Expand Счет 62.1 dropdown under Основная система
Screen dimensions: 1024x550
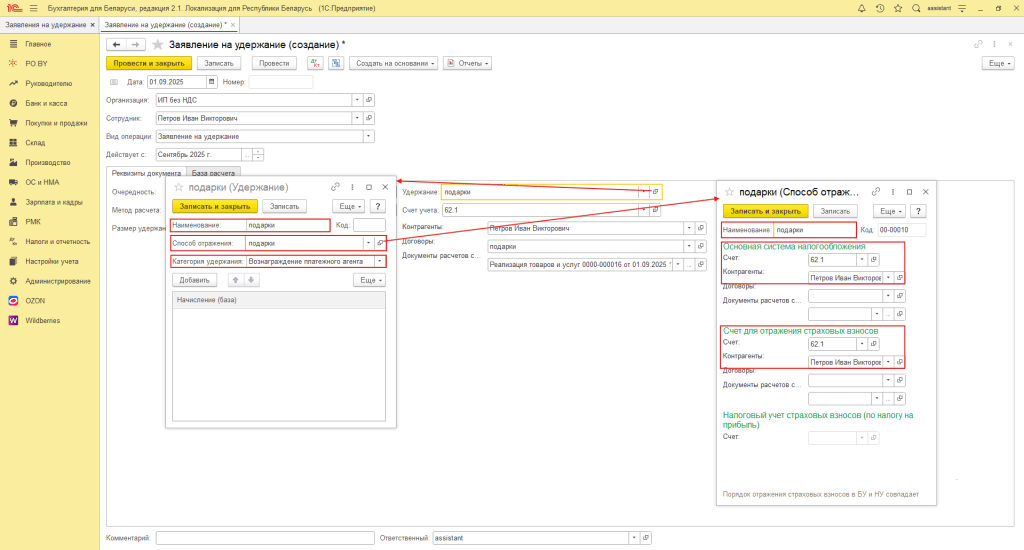tap(862, 259)
